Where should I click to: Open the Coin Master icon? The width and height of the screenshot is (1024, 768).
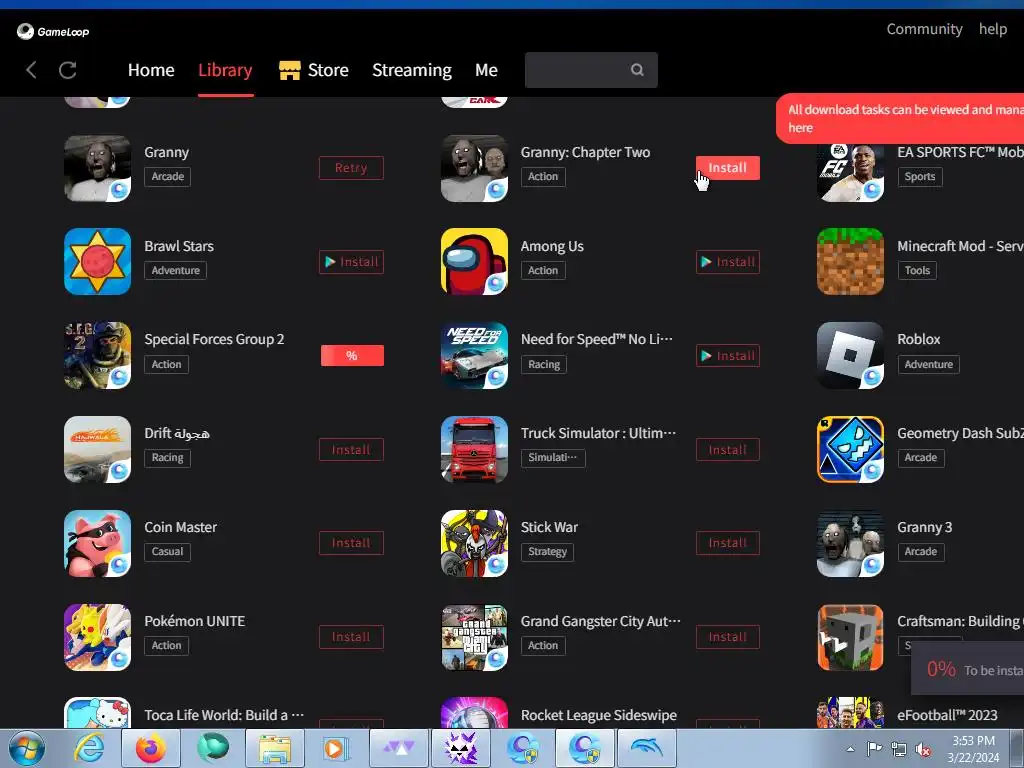(x=97, y=543)
